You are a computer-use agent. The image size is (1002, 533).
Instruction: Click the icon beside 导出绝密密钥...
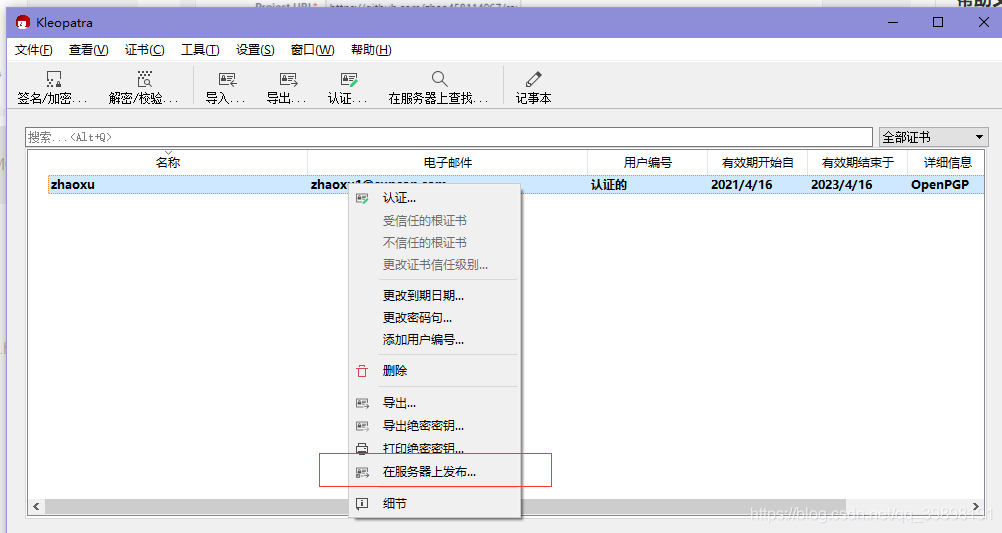(362, 426)
